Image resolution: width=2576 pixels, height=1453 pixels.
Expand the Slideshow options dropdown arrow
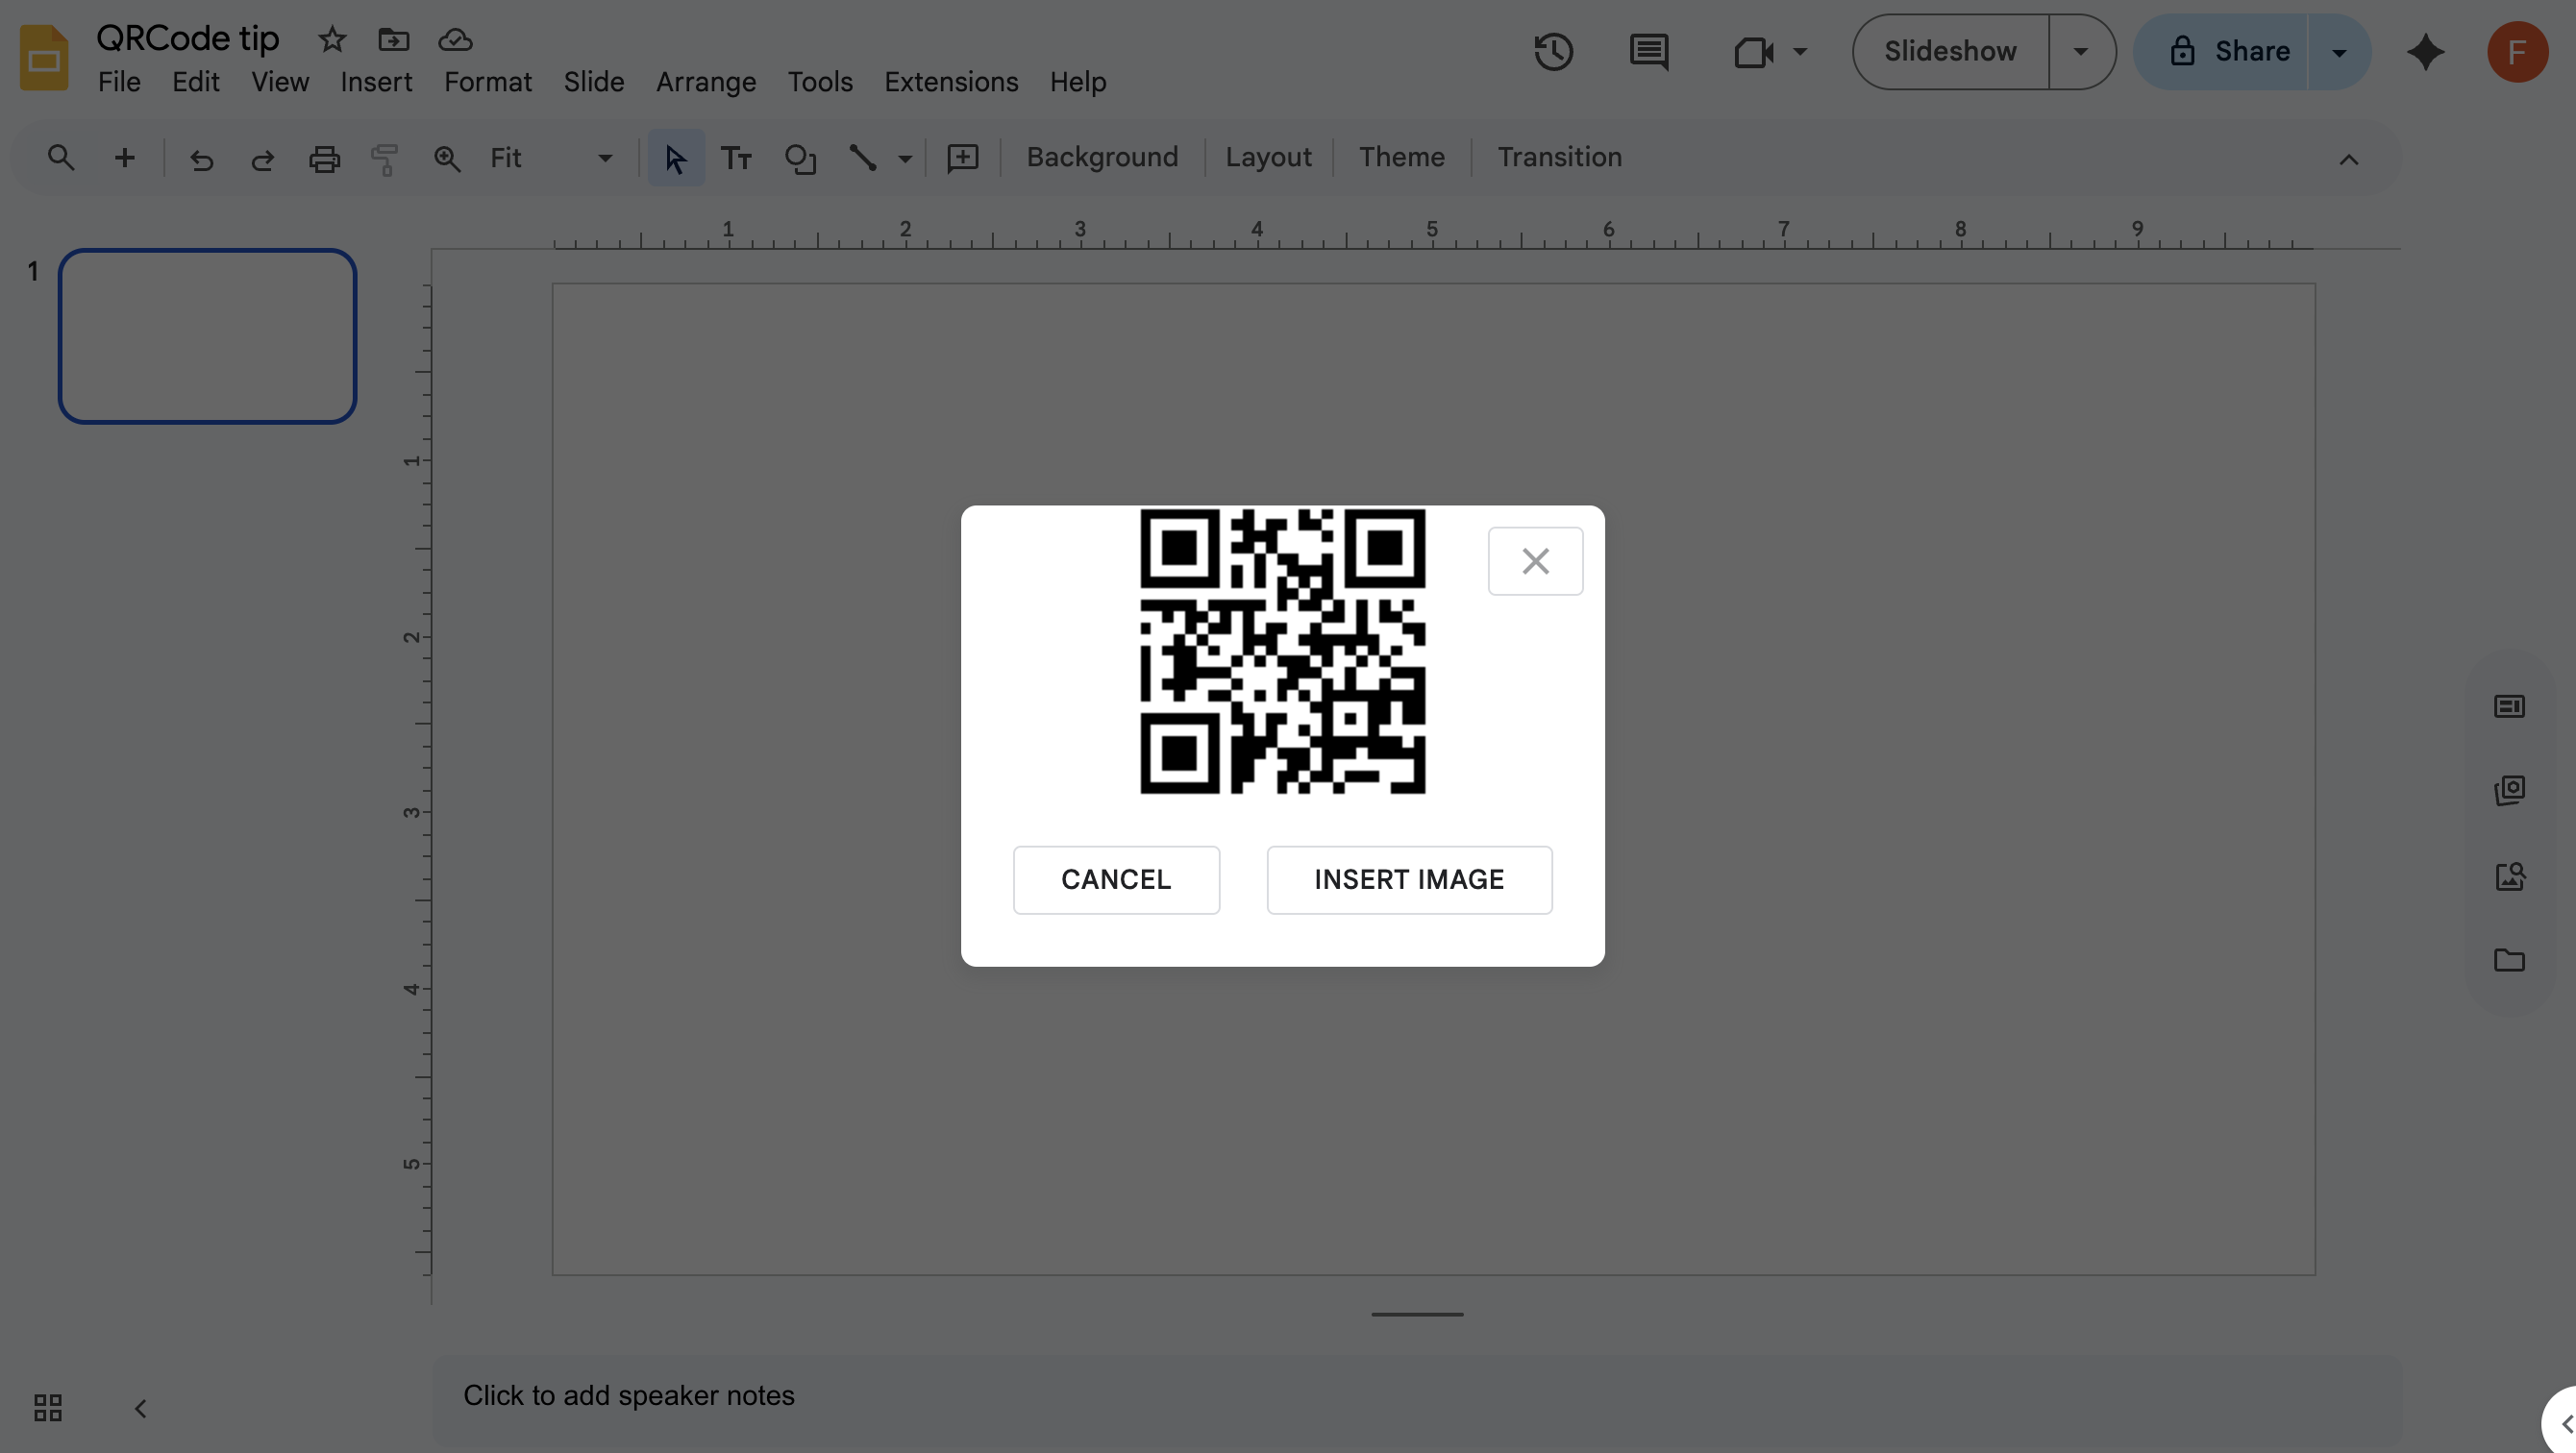(x=2081, y=52)
